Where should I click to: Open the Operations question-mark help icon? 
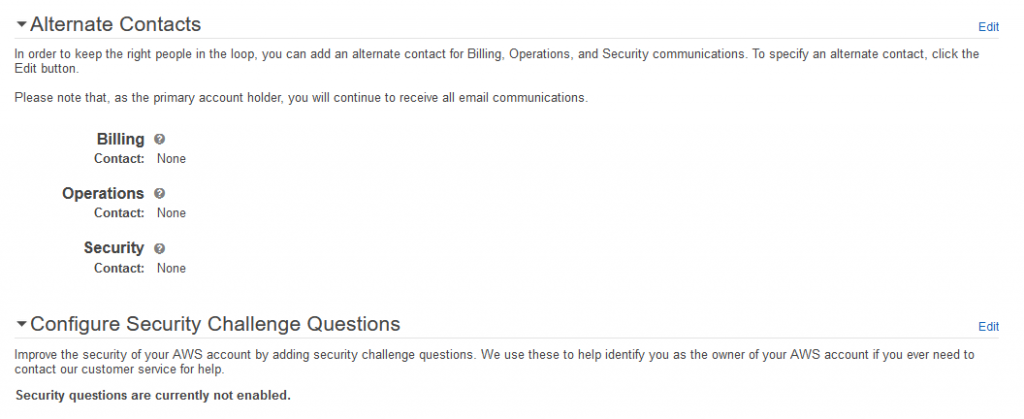point(160,193)
